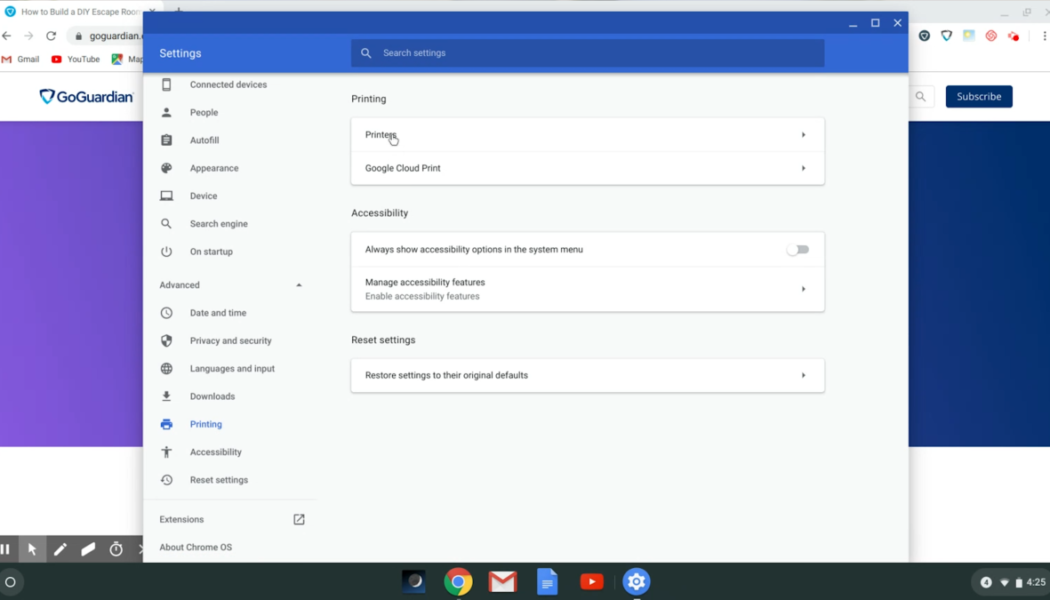Select the People section in Settings sidebar
The height and width of the screenshot is (600, 1050).
tap(206, 112)
